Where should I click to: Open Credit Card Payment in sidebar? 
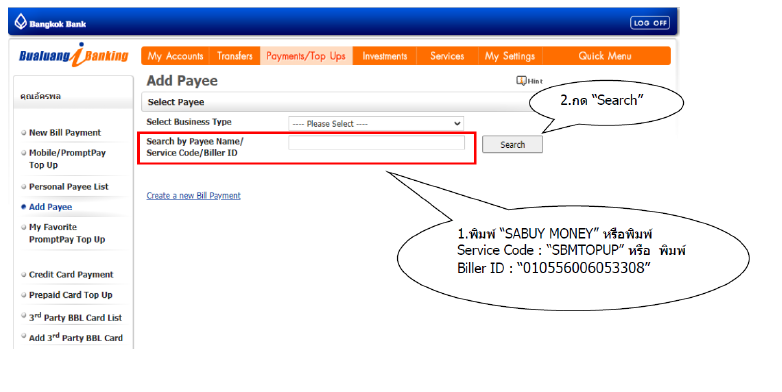point(71,274)
